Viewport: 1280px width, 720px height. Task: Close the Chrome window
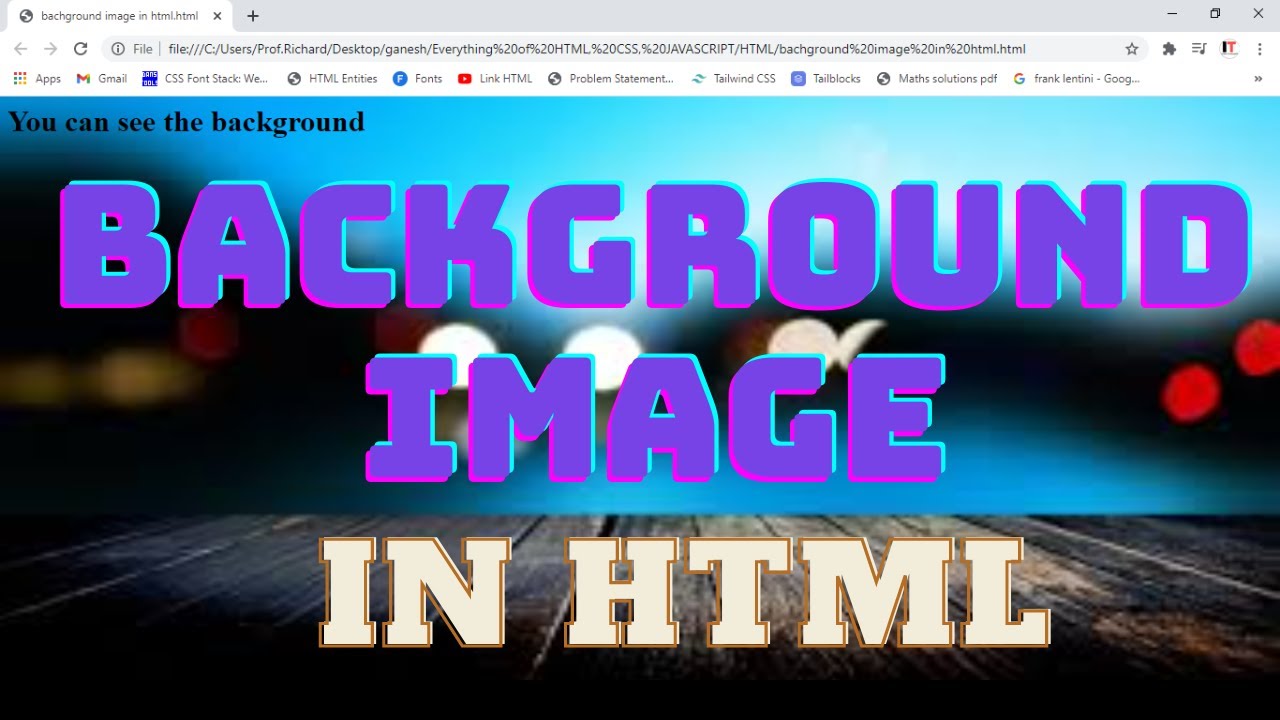[1258, 14]
